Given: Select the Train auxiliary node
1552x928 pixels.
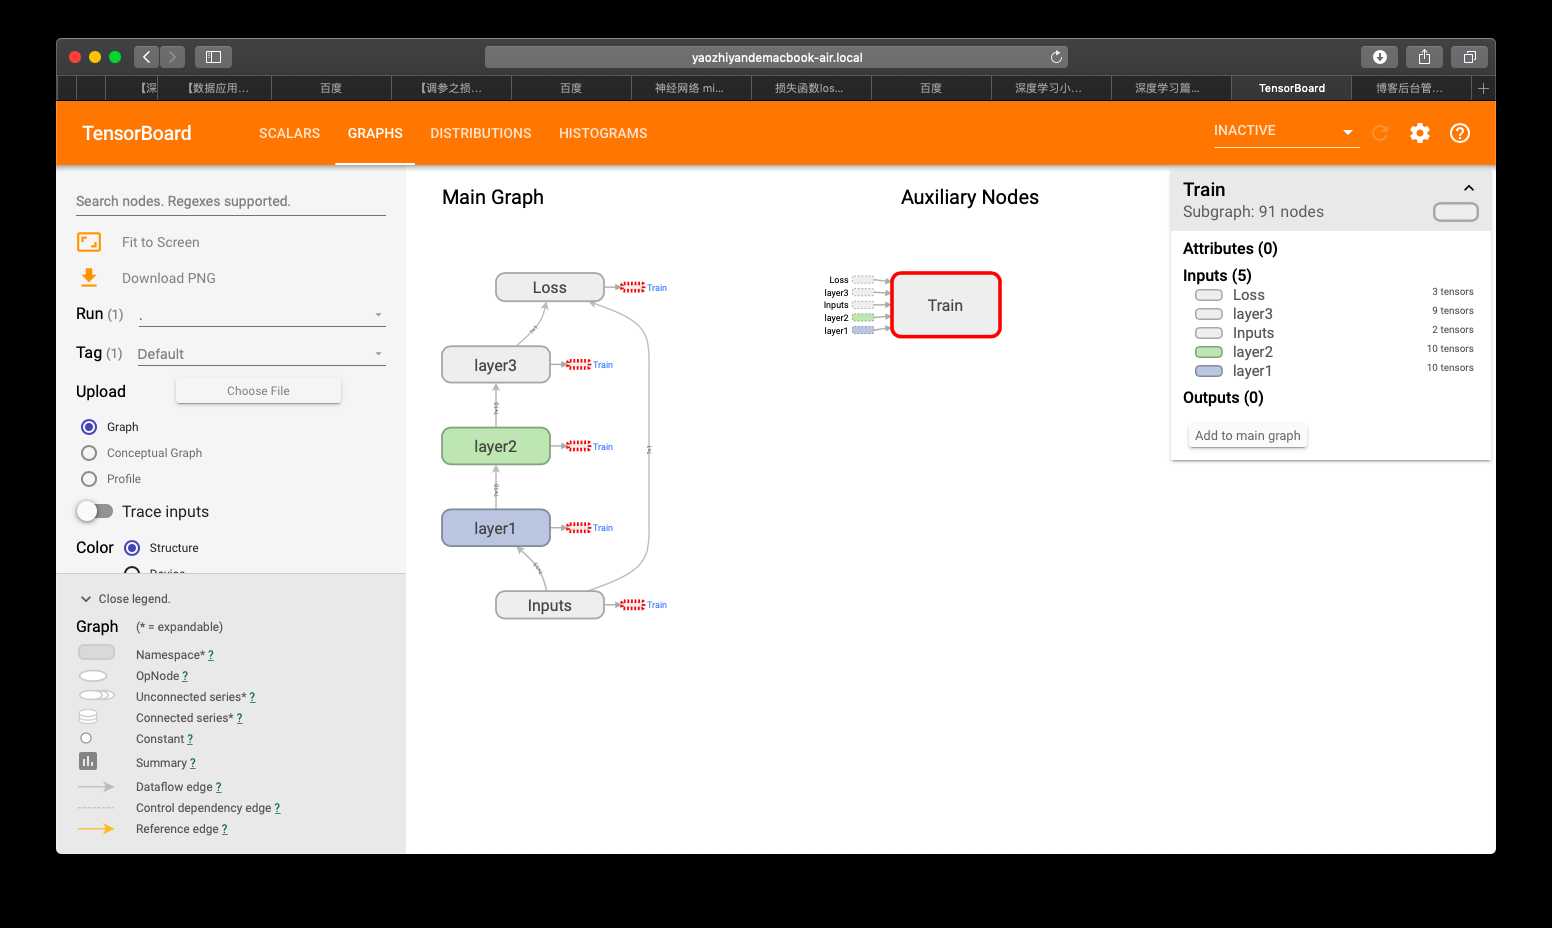Looking at the screenshot, I should [x=945, y=305].
